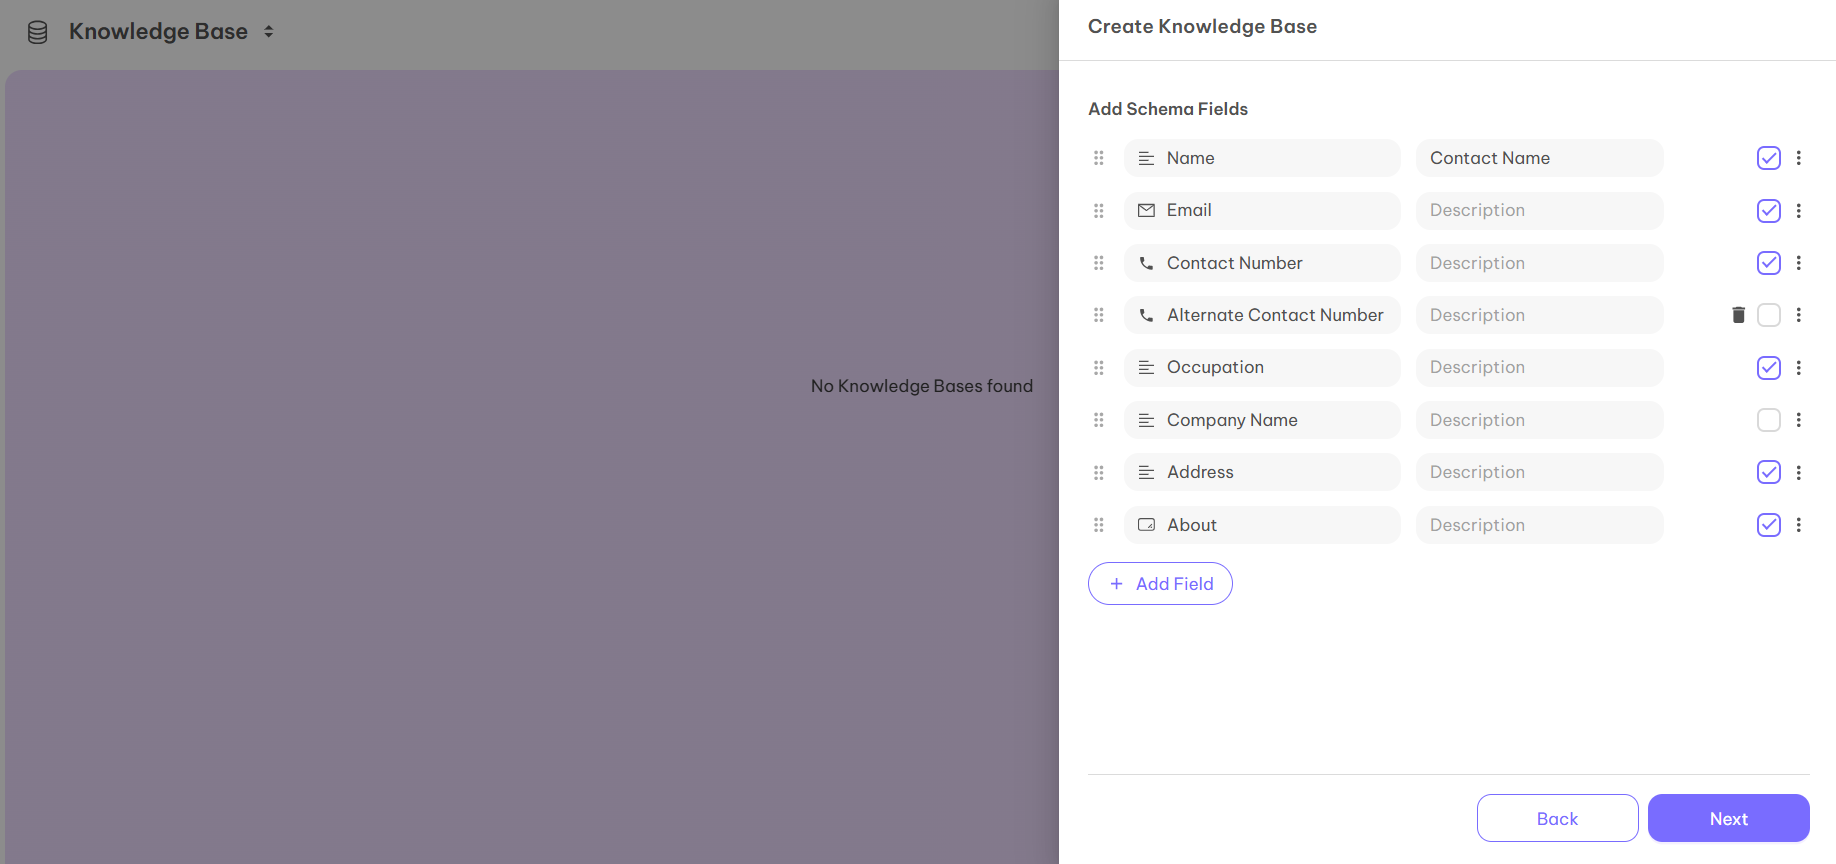
Task: Click the drag handle for Email row
Action: [1099, 211]
